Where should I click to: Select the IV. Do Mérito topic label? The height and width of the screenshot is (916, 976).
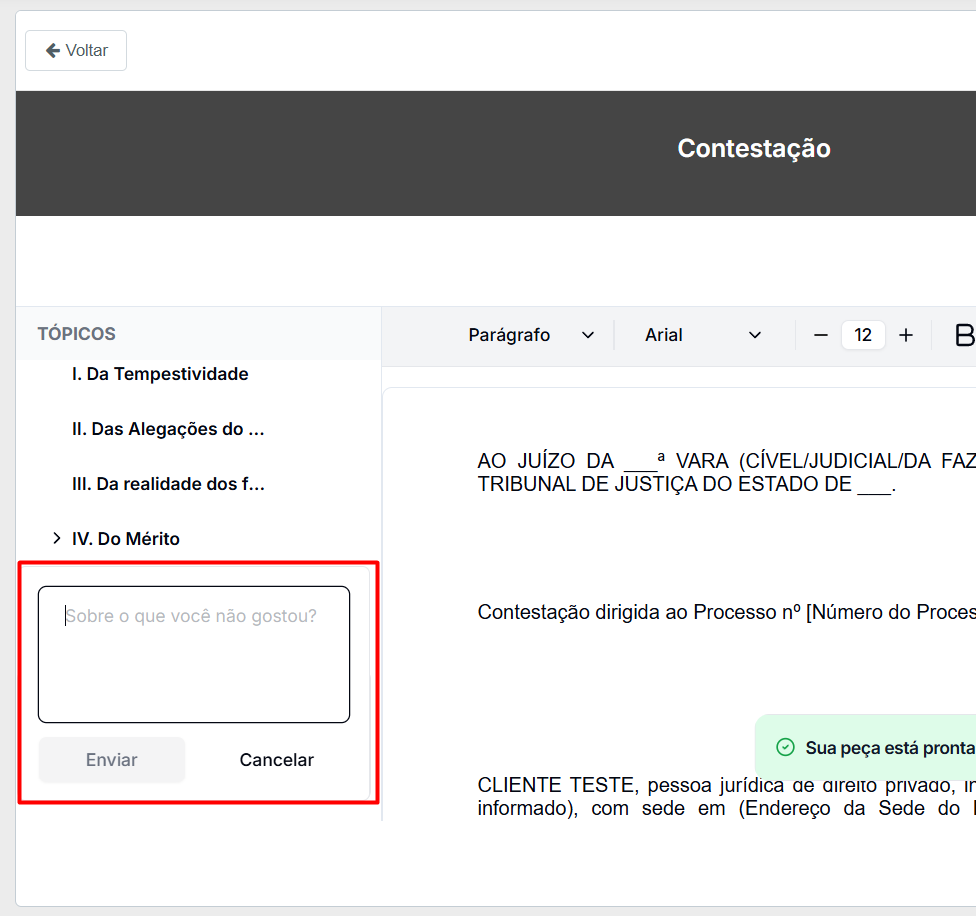[126, 539]
